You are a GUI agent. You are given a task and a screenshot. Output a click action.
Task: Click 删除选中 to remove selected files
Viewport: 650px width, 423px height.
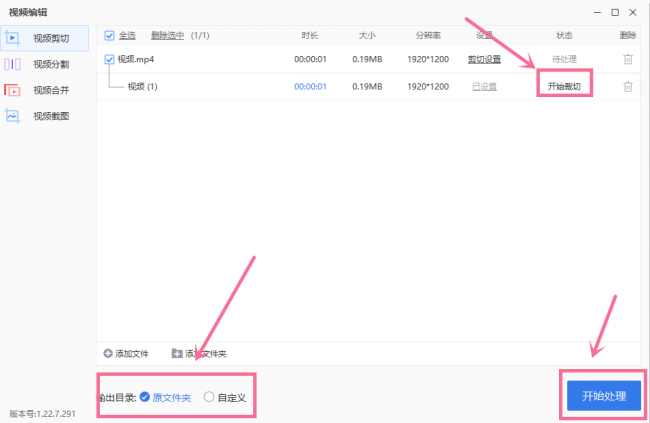coord(167,36)
